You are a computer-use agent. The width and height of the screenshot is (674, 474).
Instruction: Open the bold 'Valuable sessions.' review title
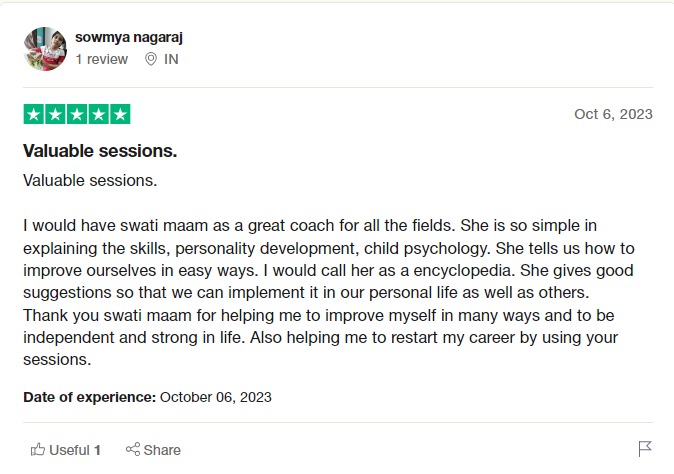pos(100,151)
